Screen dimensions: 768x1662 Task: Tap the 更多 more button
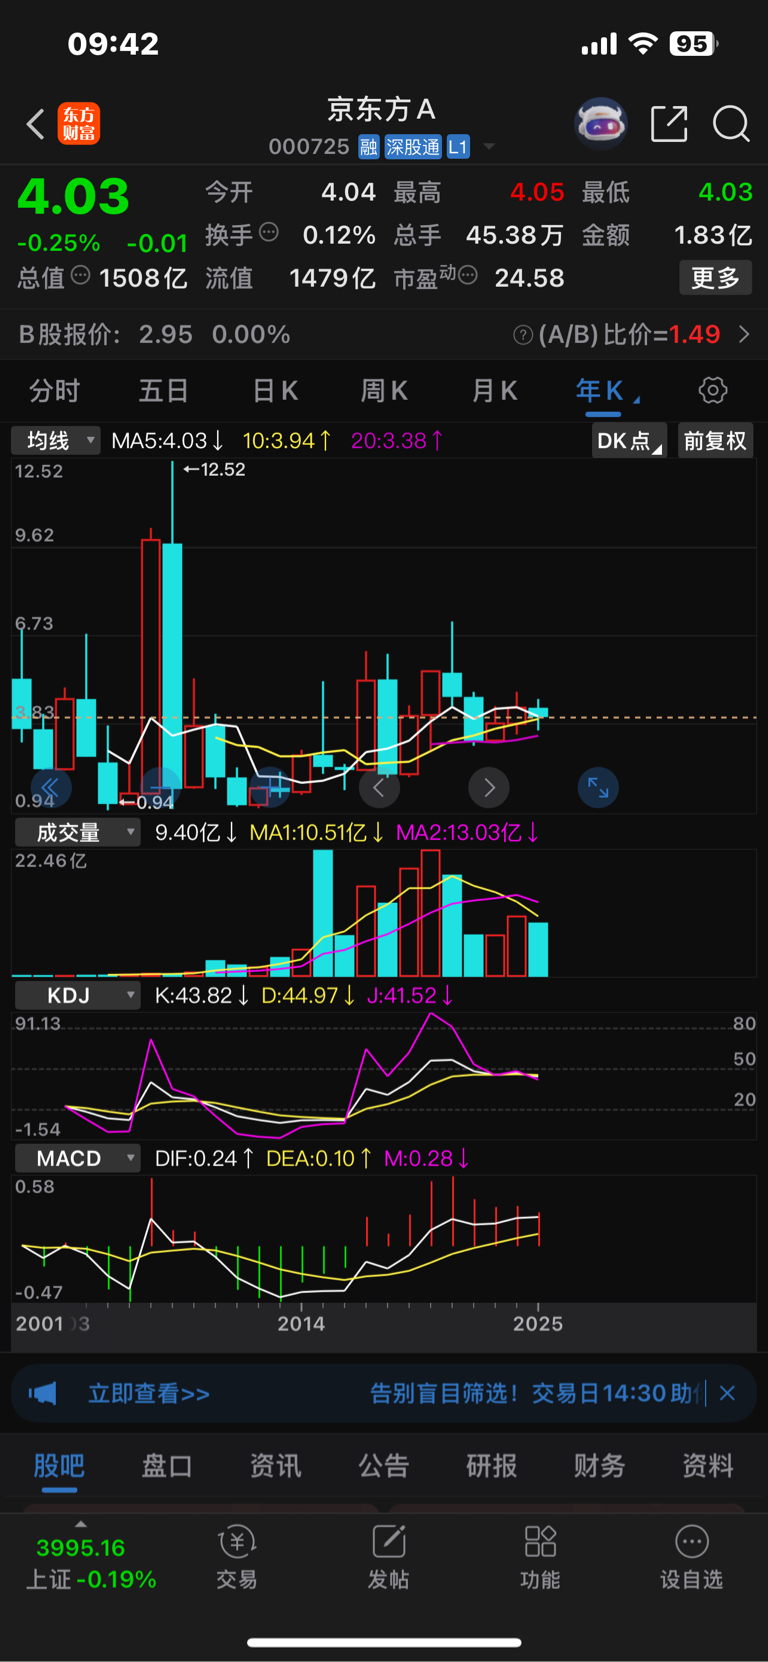pos(715,277)
